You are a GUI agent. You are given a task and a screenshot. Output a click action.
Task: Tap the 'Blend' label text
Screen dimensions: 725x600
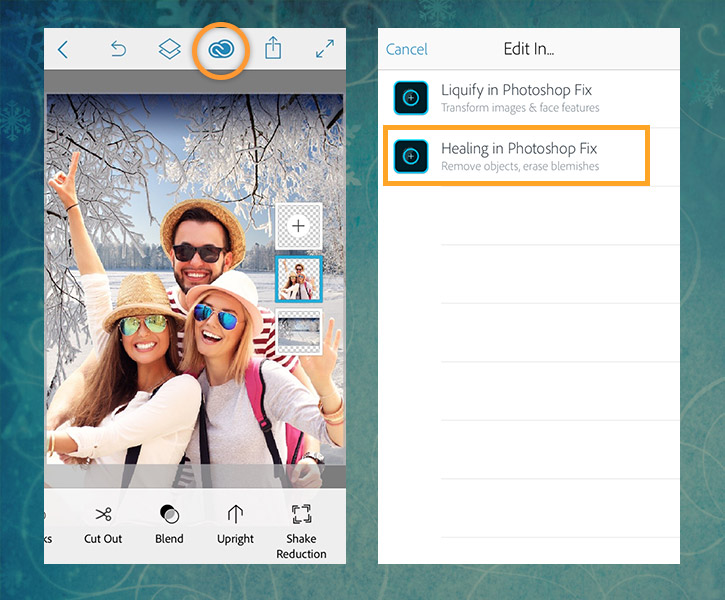click(x=169, y=539)
